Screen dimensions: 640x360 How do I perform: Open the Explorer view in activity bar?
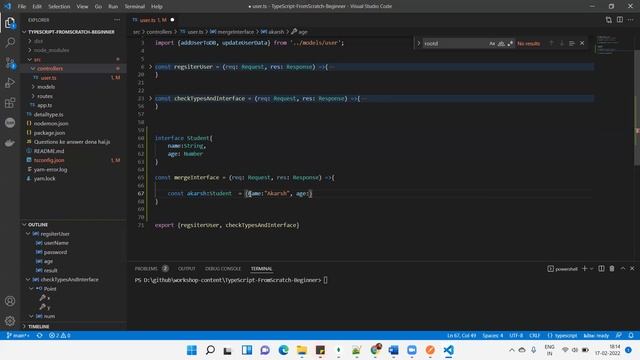(x=10, y=22)
